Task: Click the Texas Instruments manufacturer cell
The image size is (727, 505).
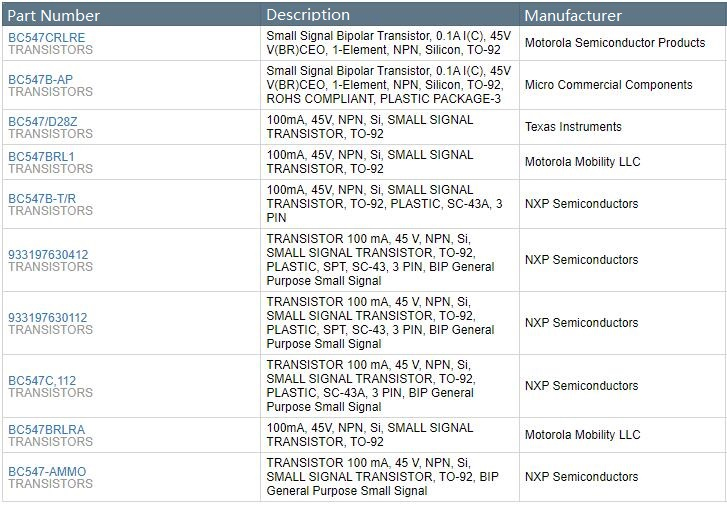Action: [x=573, y=127]
